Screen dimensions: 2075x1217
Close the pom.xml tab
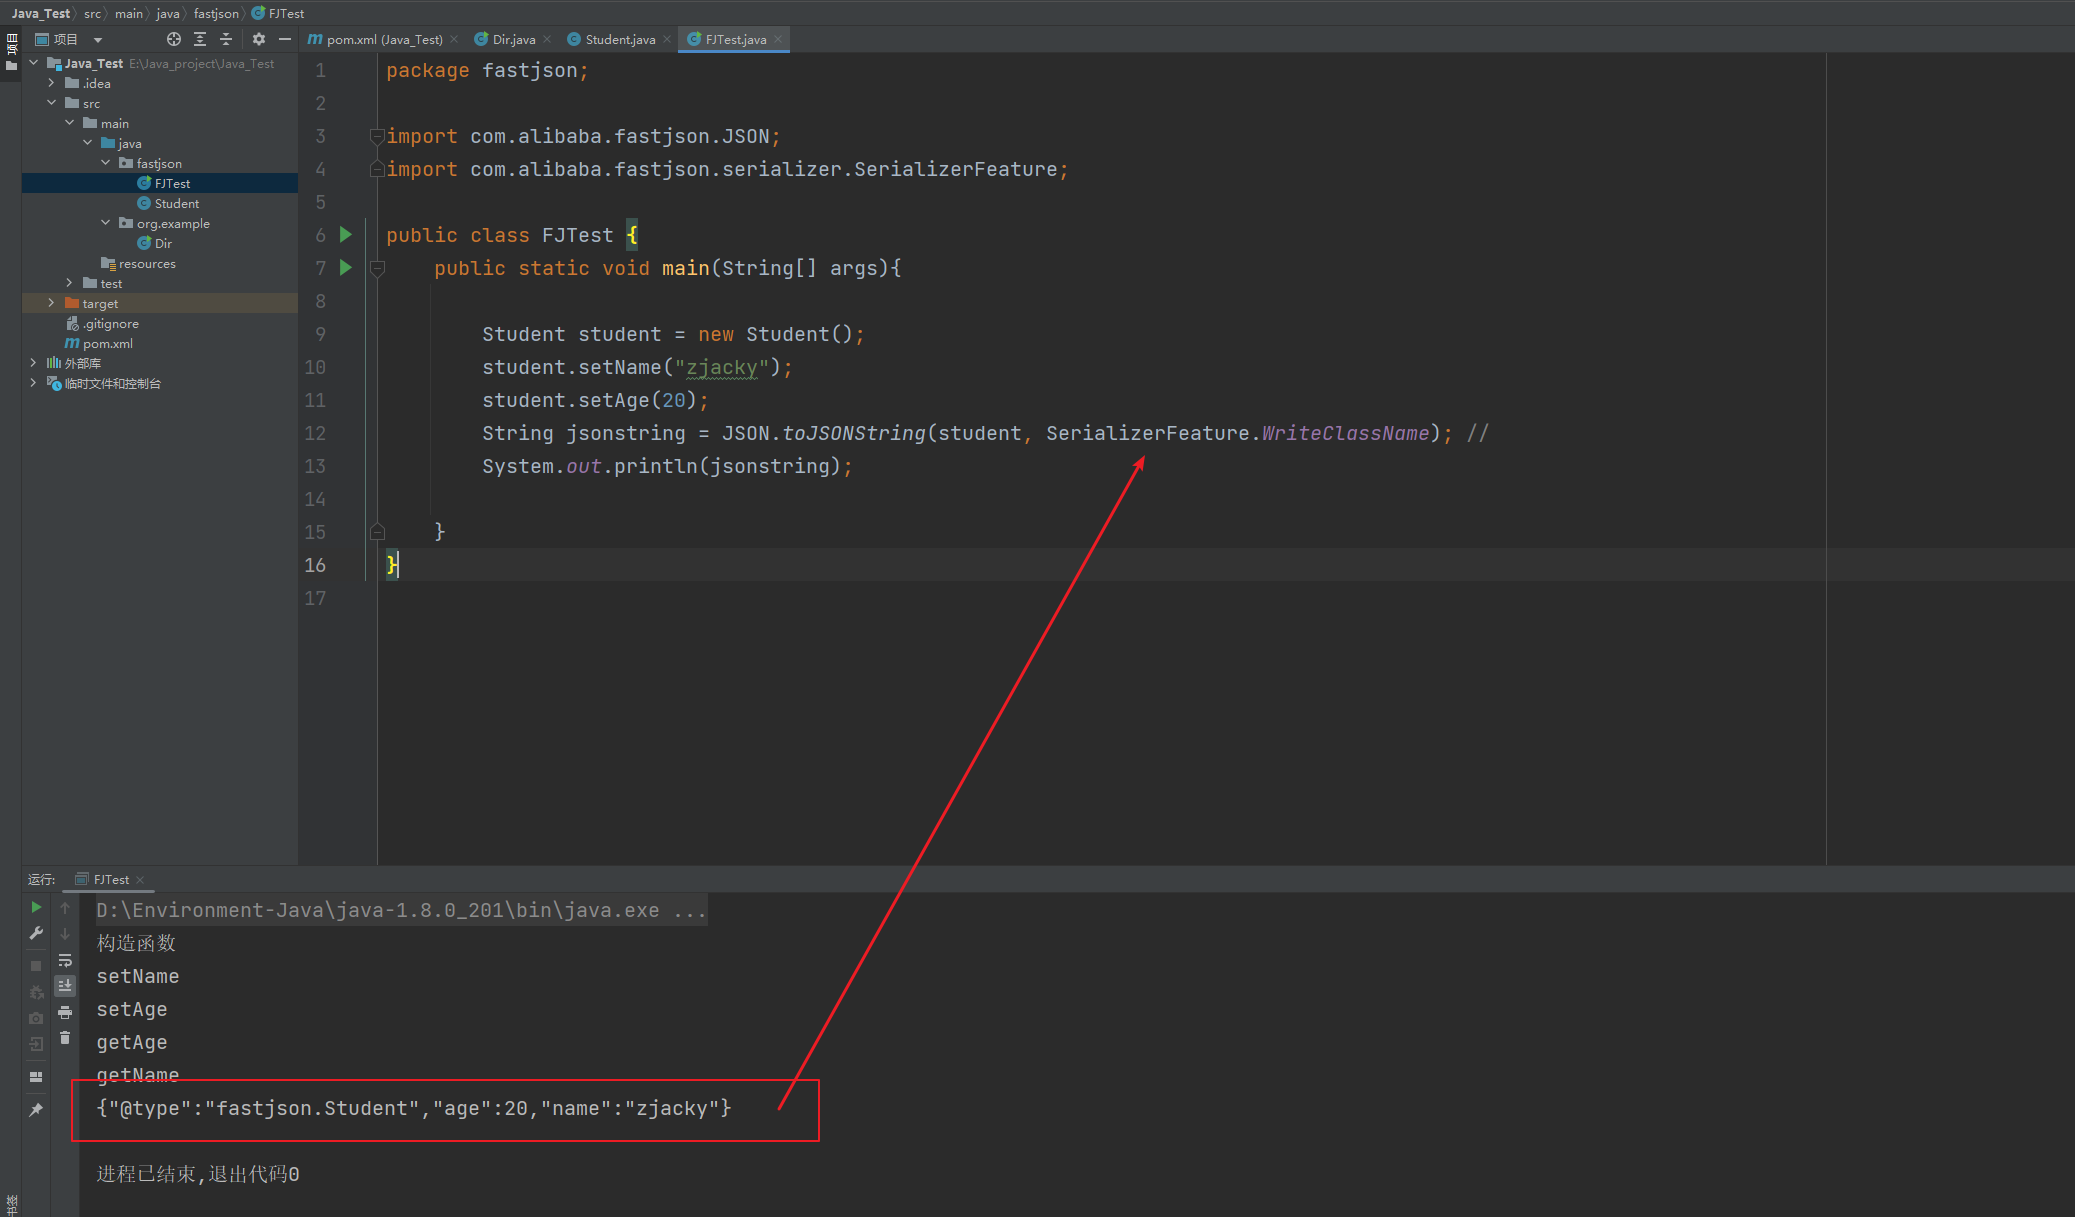[x=454, y=39]
